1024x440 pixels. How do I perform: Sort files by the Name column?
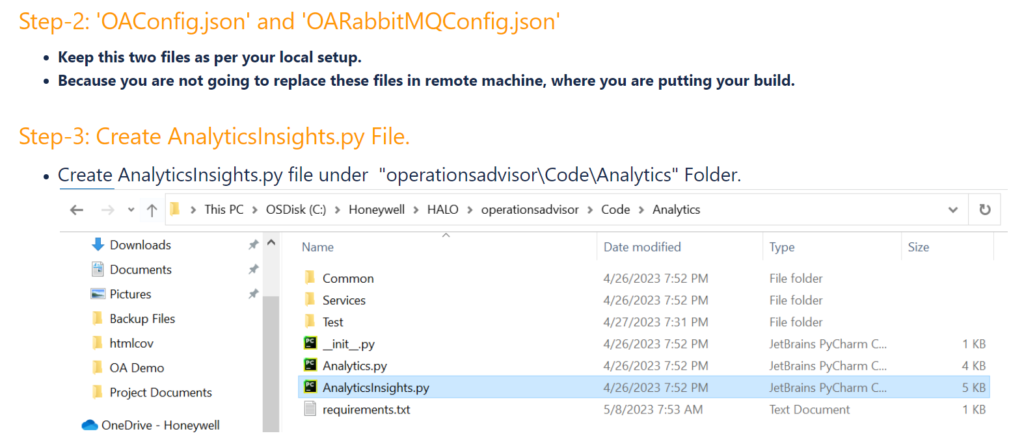tap(317, 247)
